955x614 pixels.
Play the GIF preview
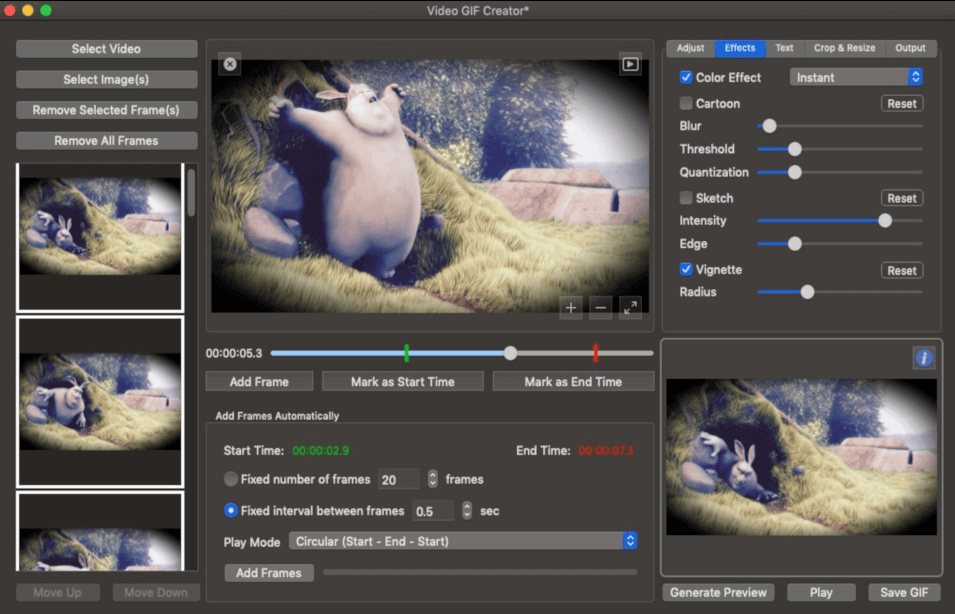pyautogui.click(x=821, y=592)
